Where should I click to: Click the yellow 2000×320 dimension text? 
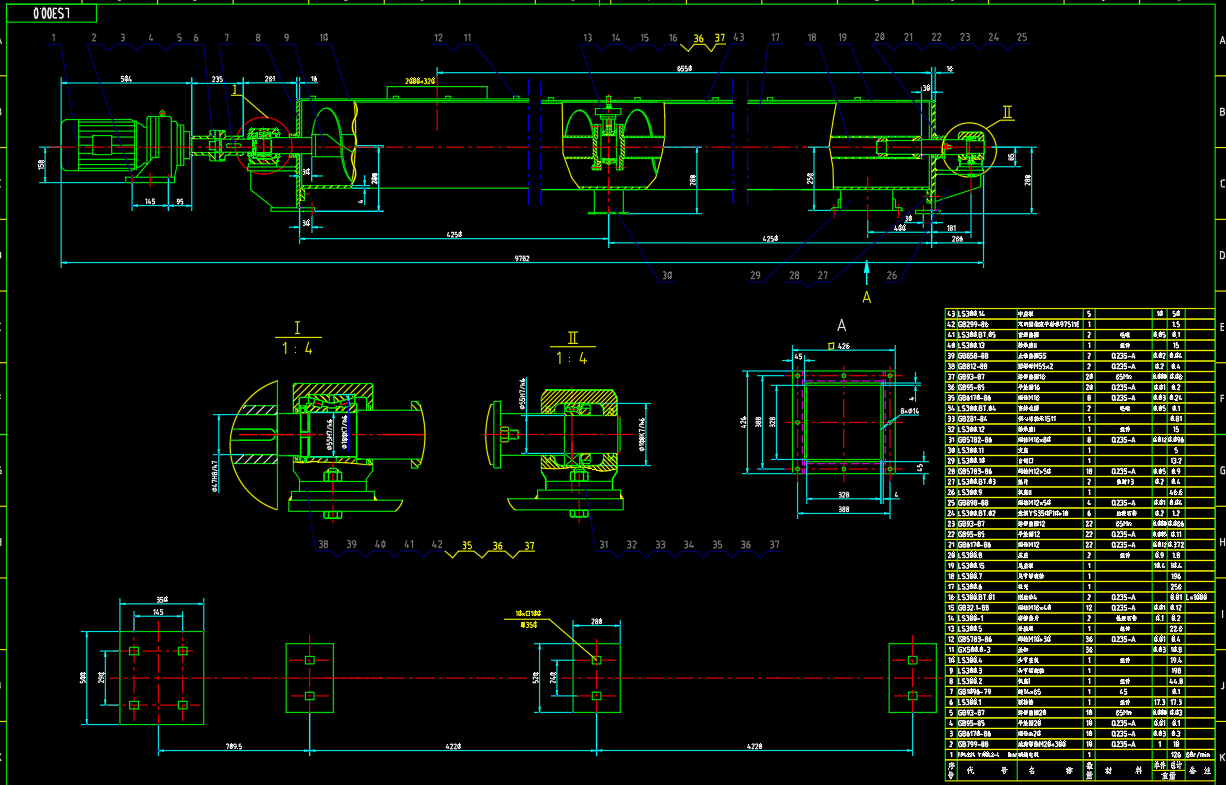pos(420,80)
